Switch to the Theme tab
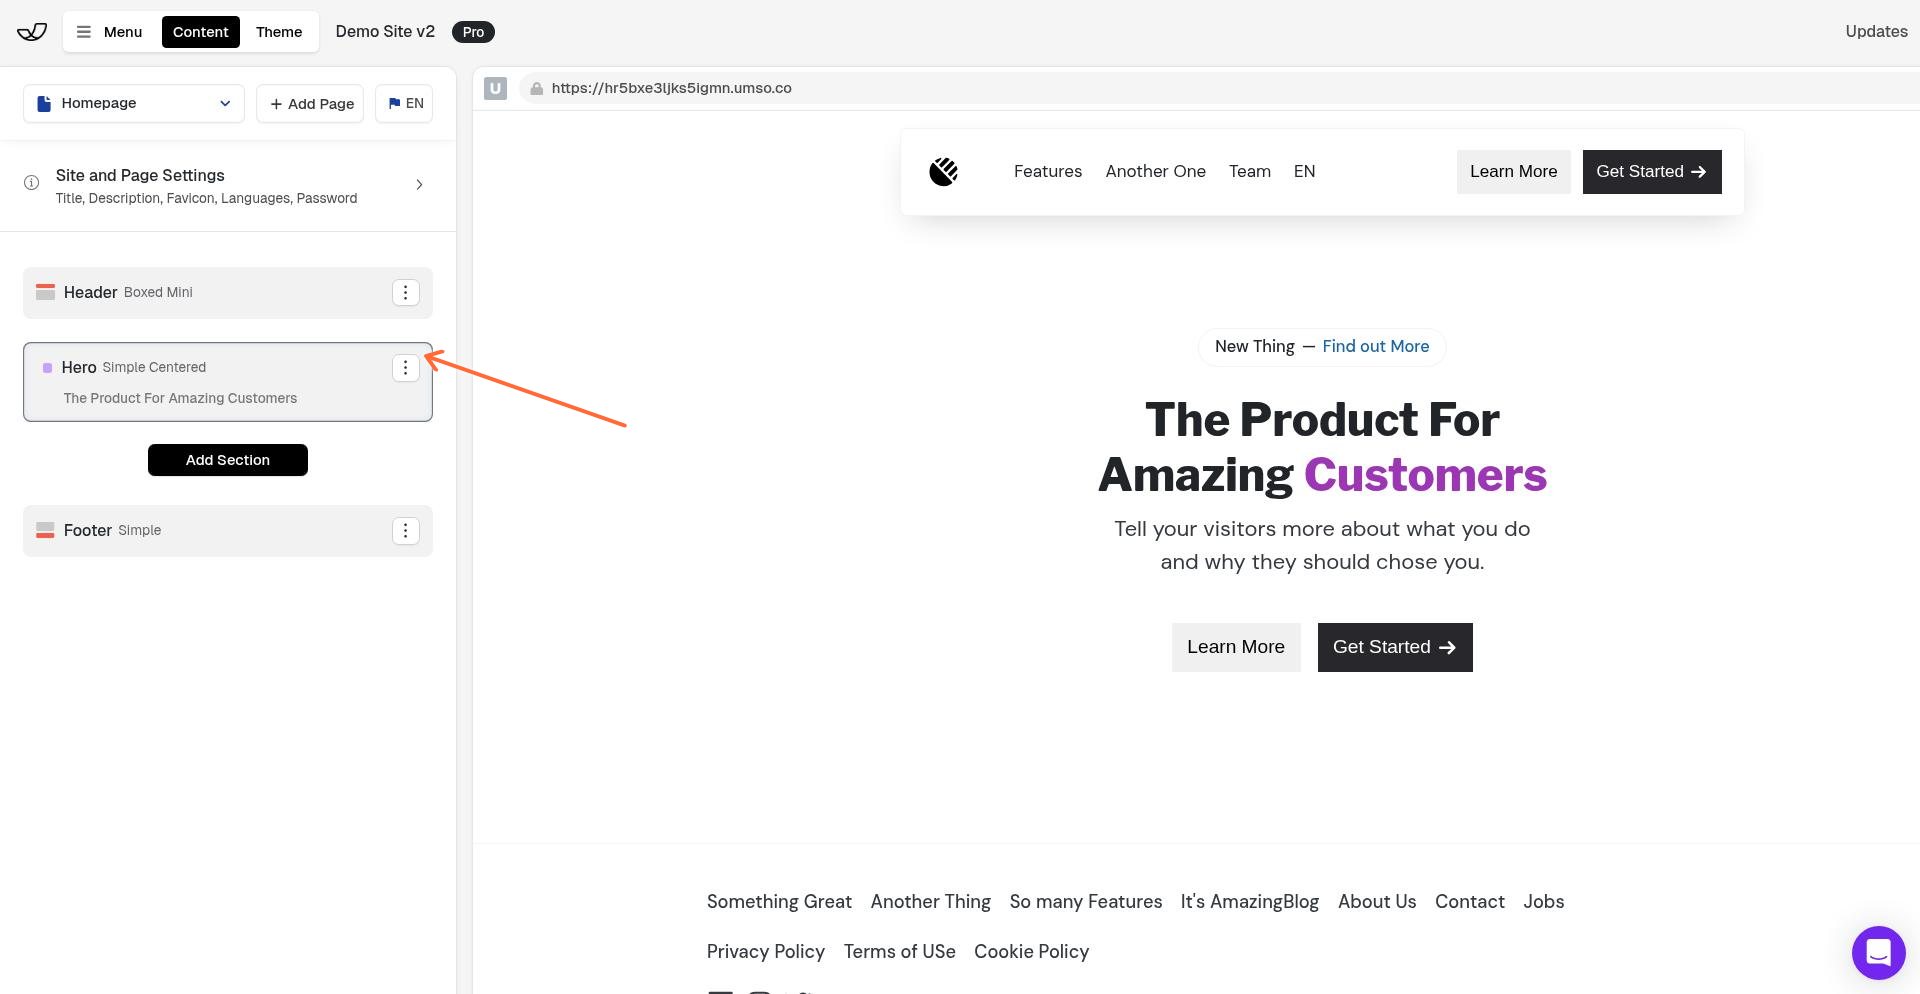The height and width of the screenshot is (994, 1920). click(278, 31)
